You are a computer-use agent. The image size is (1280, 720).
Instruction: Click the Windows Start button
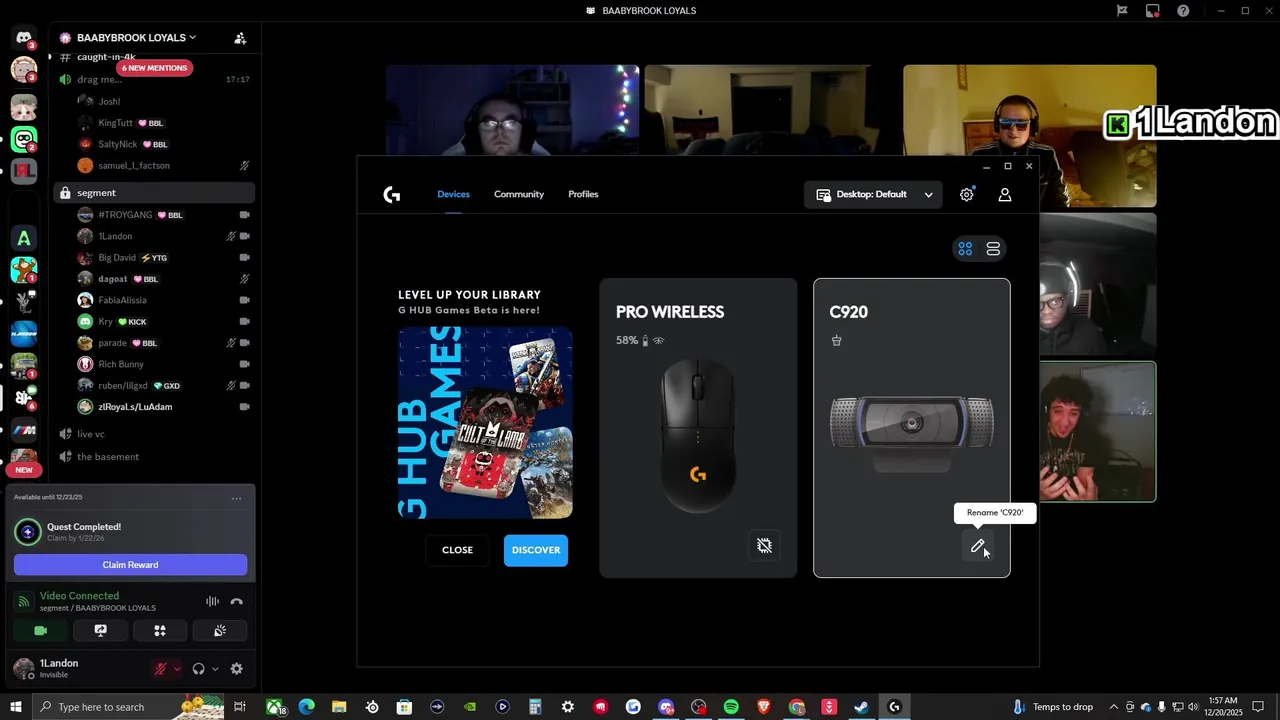pyautogui.click(x=16, y=707)
